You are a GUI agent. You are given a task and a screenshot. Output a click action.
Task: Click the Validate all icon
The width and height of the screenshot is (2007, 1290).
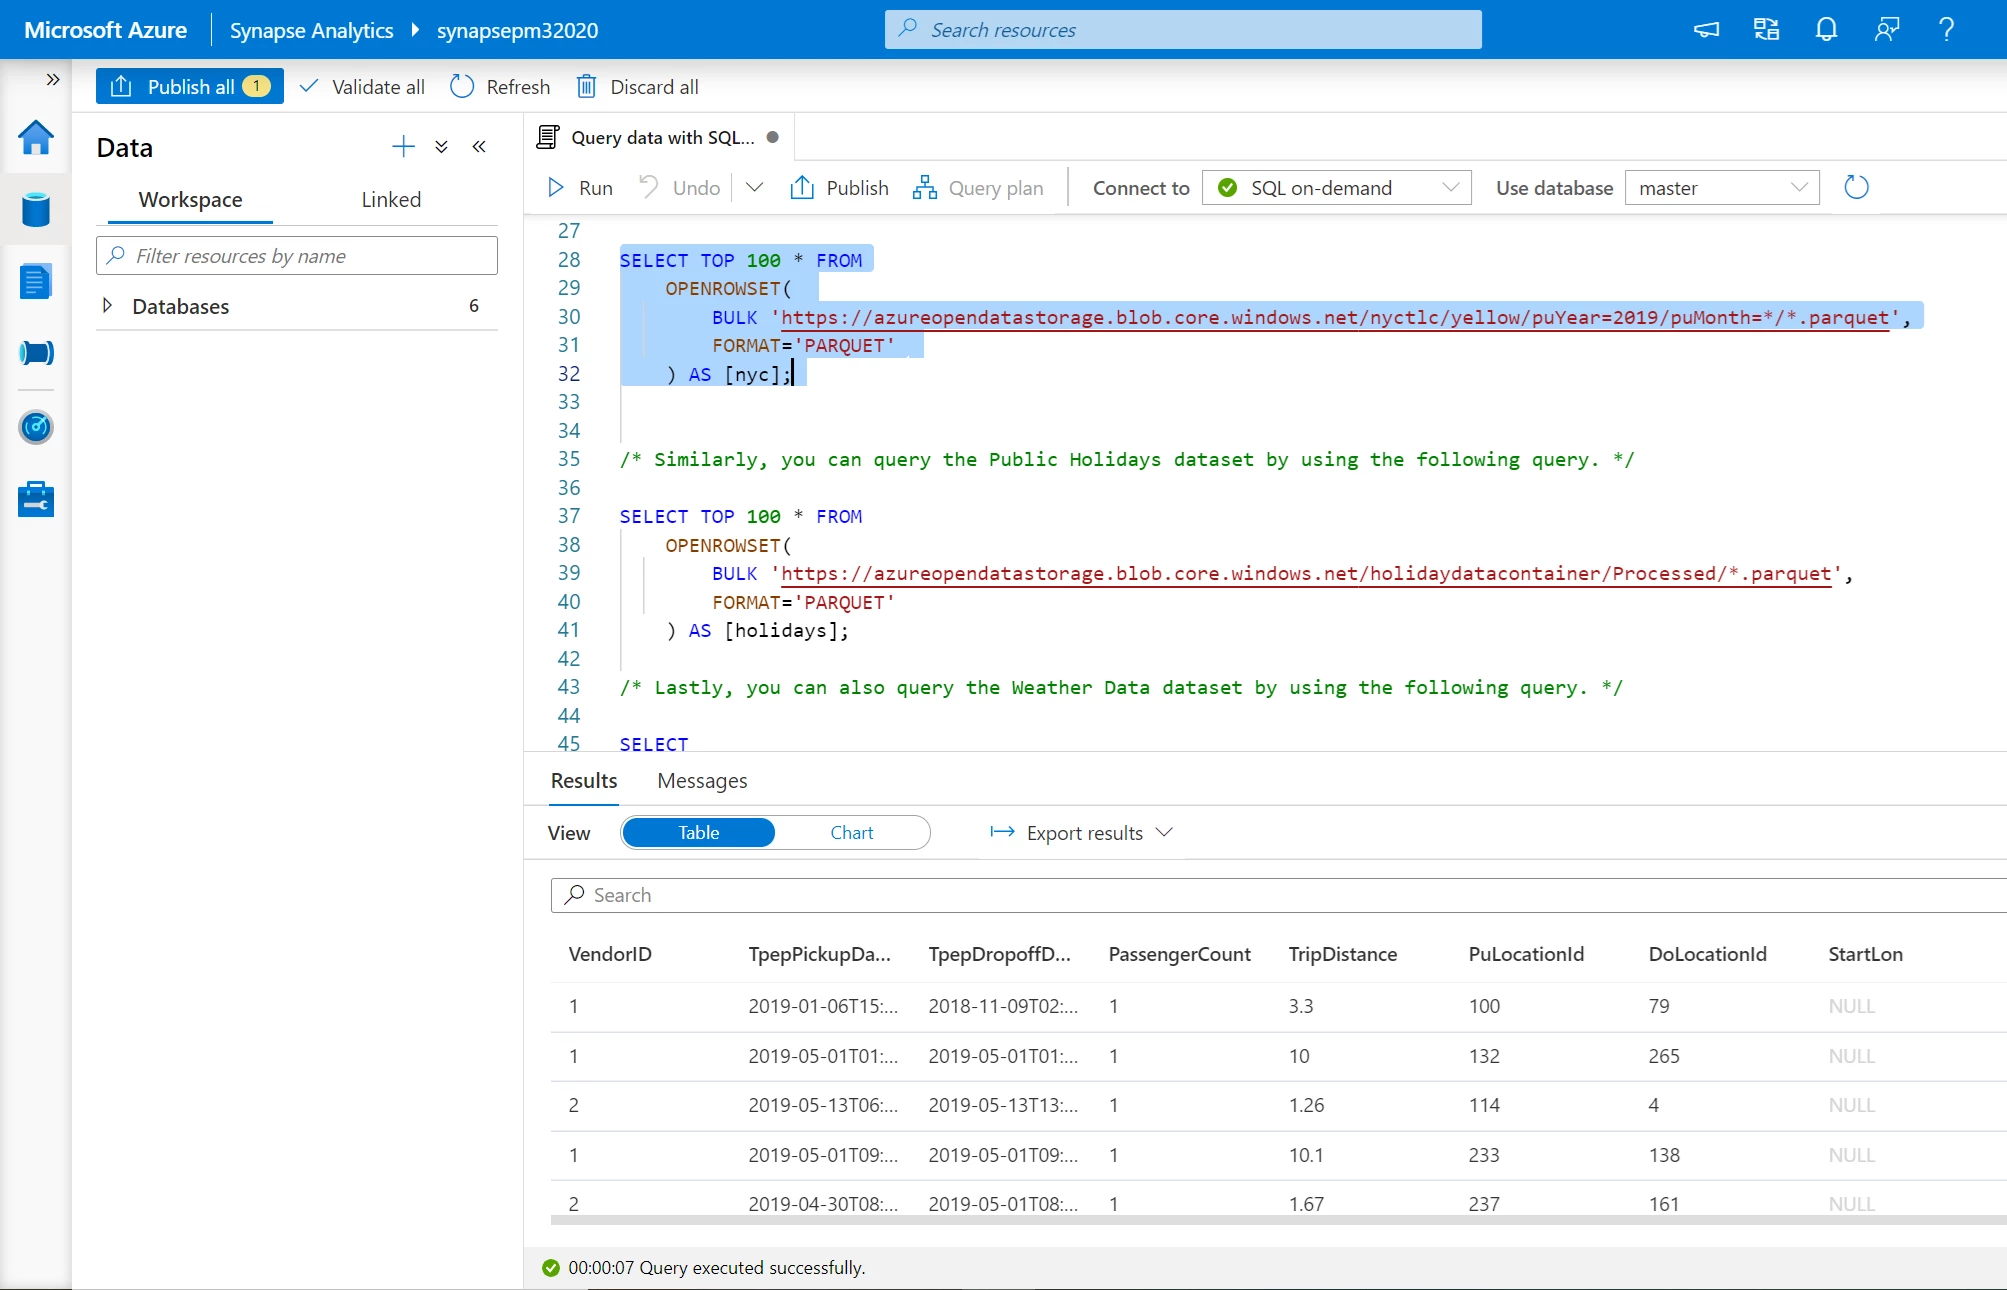360,85
